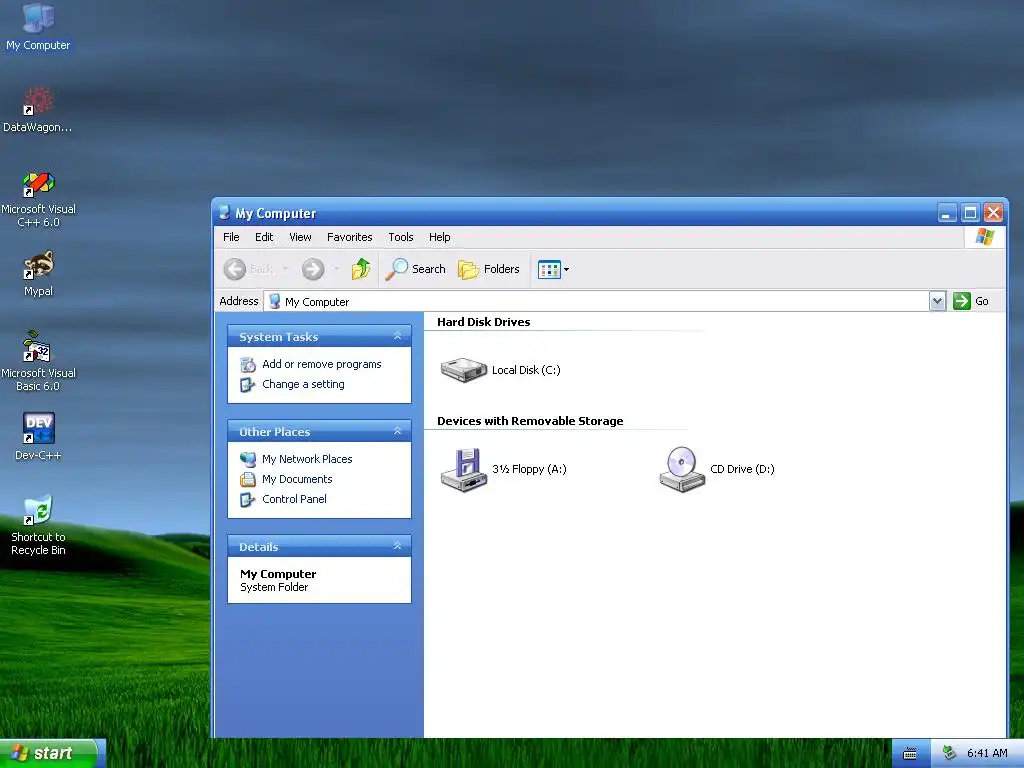Click the Go button

tap(971, 301)
